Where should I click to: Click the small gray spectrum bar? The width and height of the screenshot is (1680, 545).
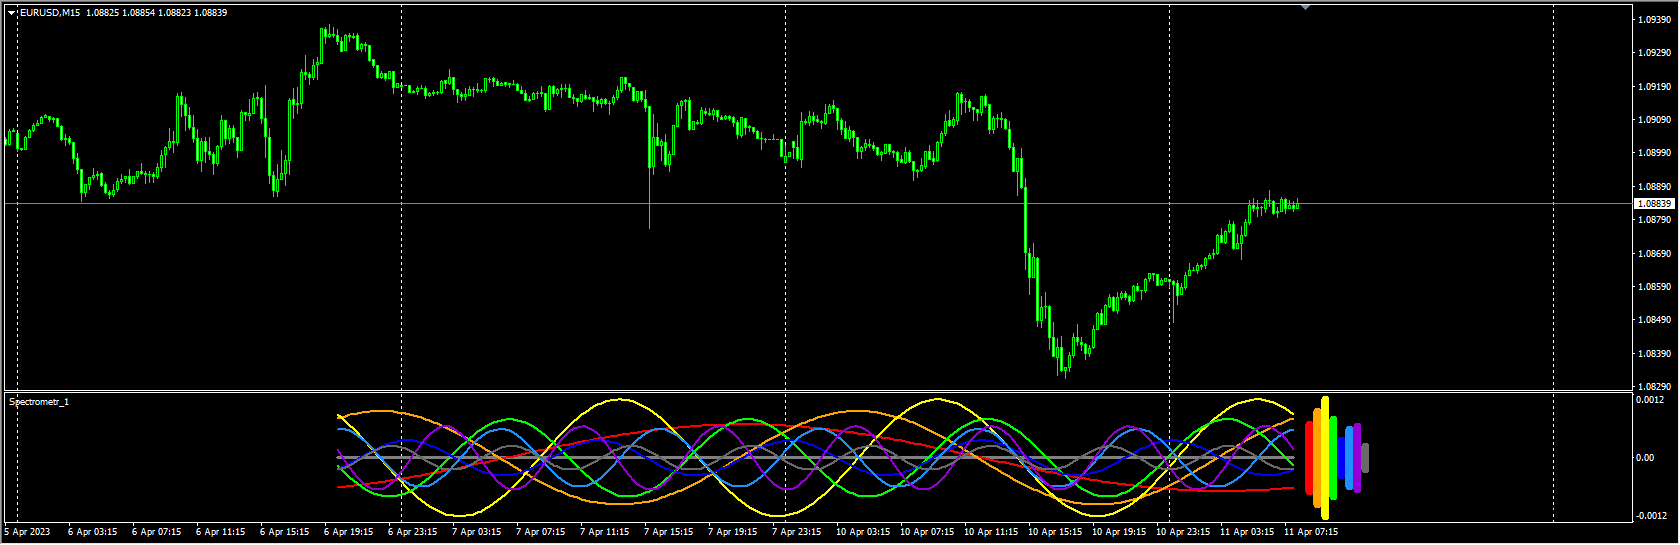pos(1365,458)
